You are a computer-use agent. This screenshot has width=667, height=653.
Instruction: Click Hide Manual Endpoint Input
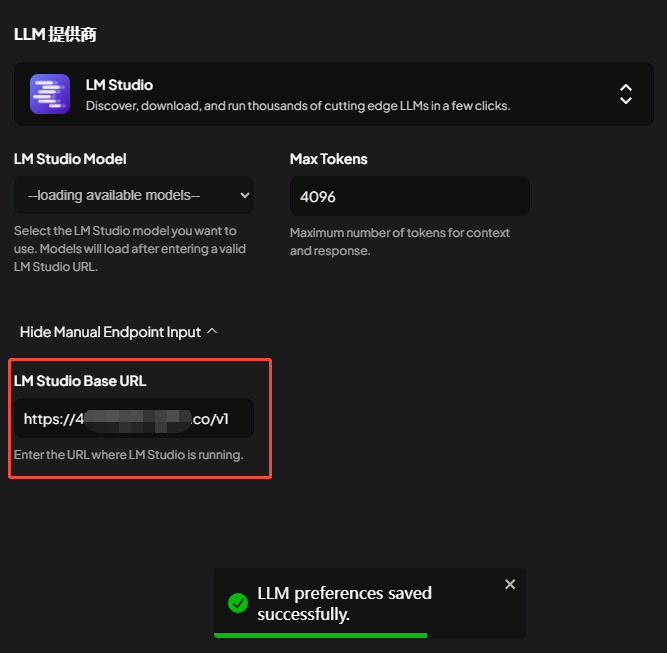point(110,332)
